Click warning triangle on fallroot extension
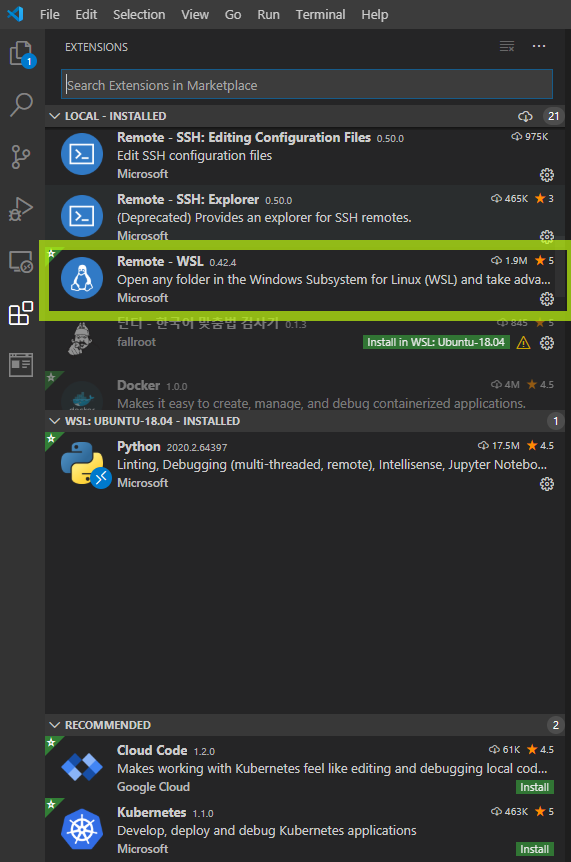Image resolution: width=571 pixels, height=862 pixels. pyautogui.click(x=523, y=342)
